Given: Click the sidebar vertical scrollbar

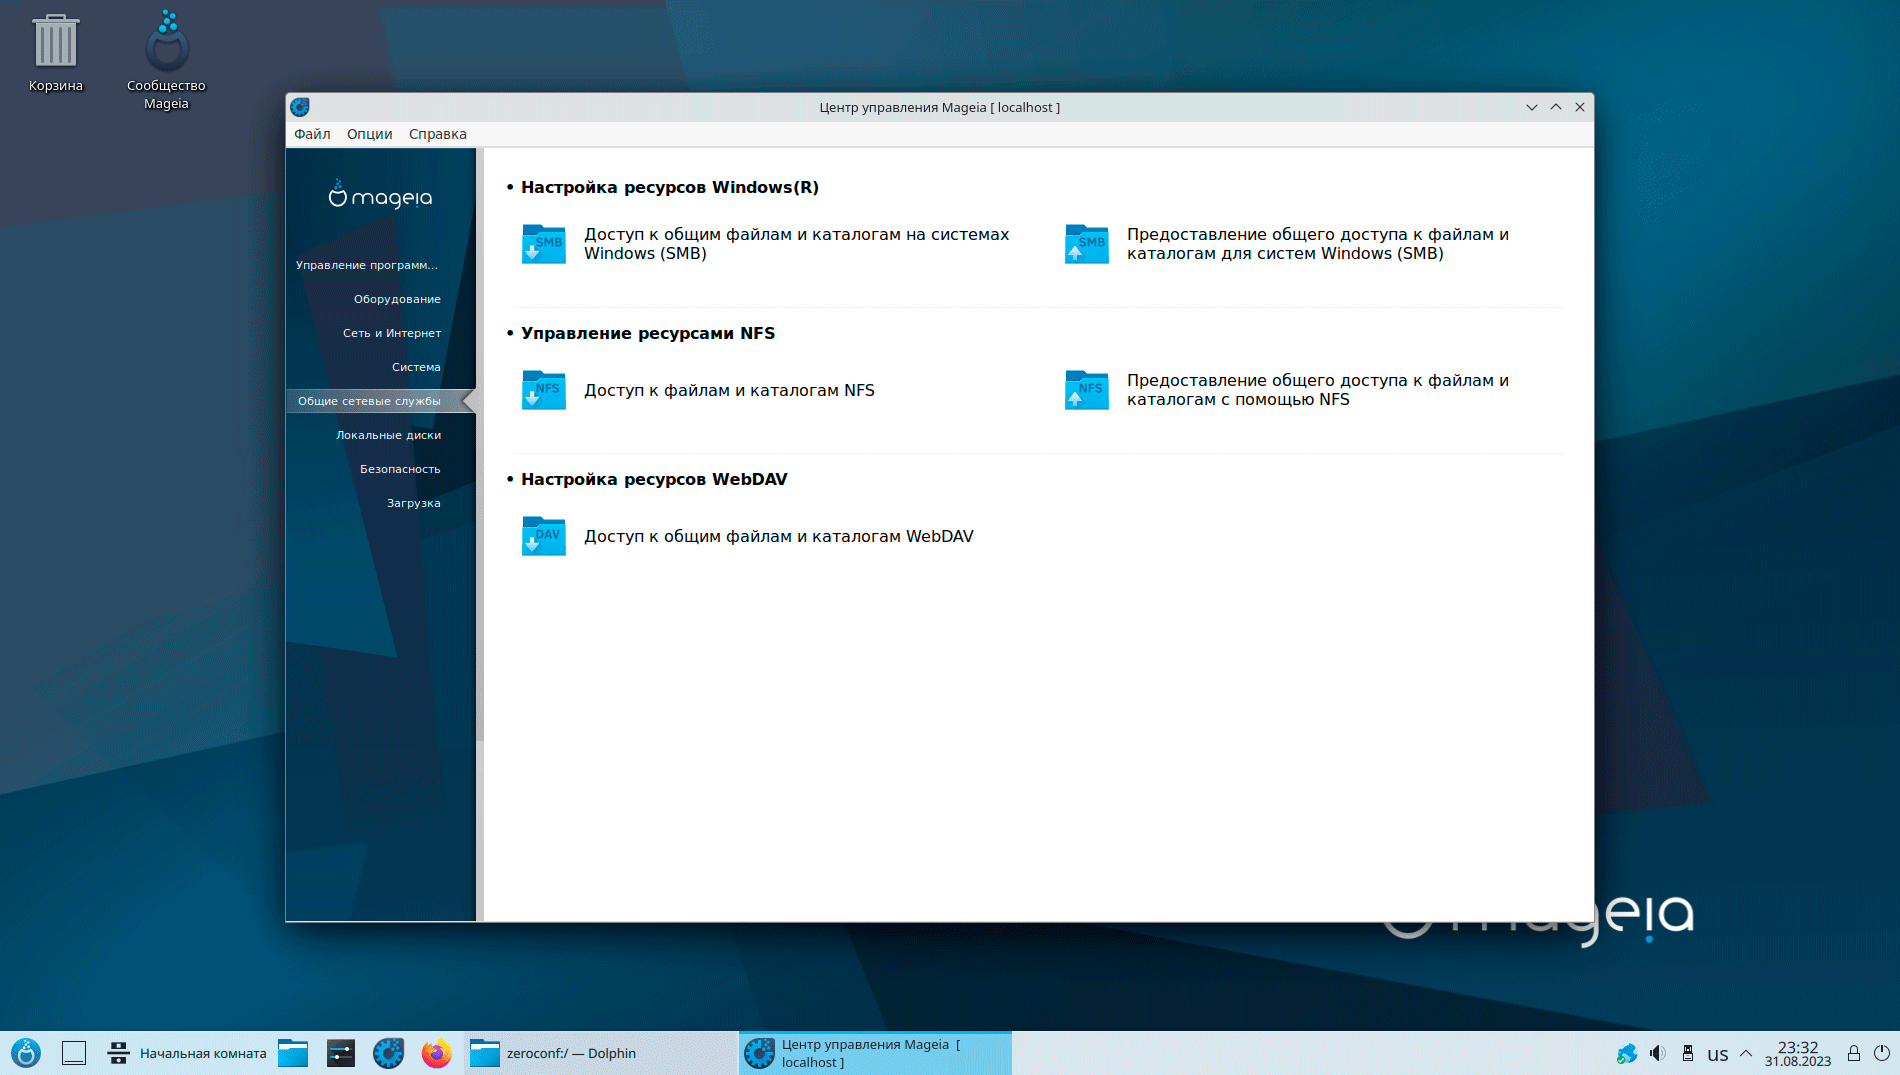Looking at the screenshot, I should (x=480, y=445).
